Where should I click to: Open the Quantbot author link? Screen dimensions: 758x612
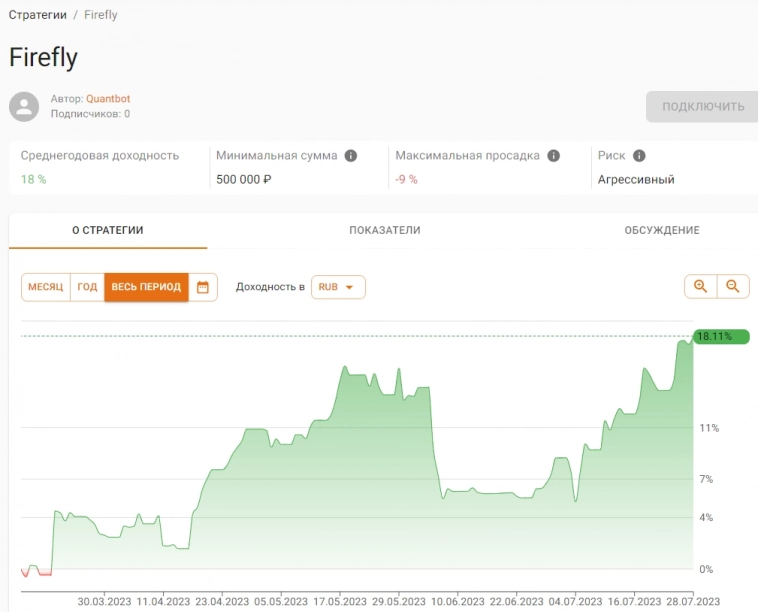point(108,99)
